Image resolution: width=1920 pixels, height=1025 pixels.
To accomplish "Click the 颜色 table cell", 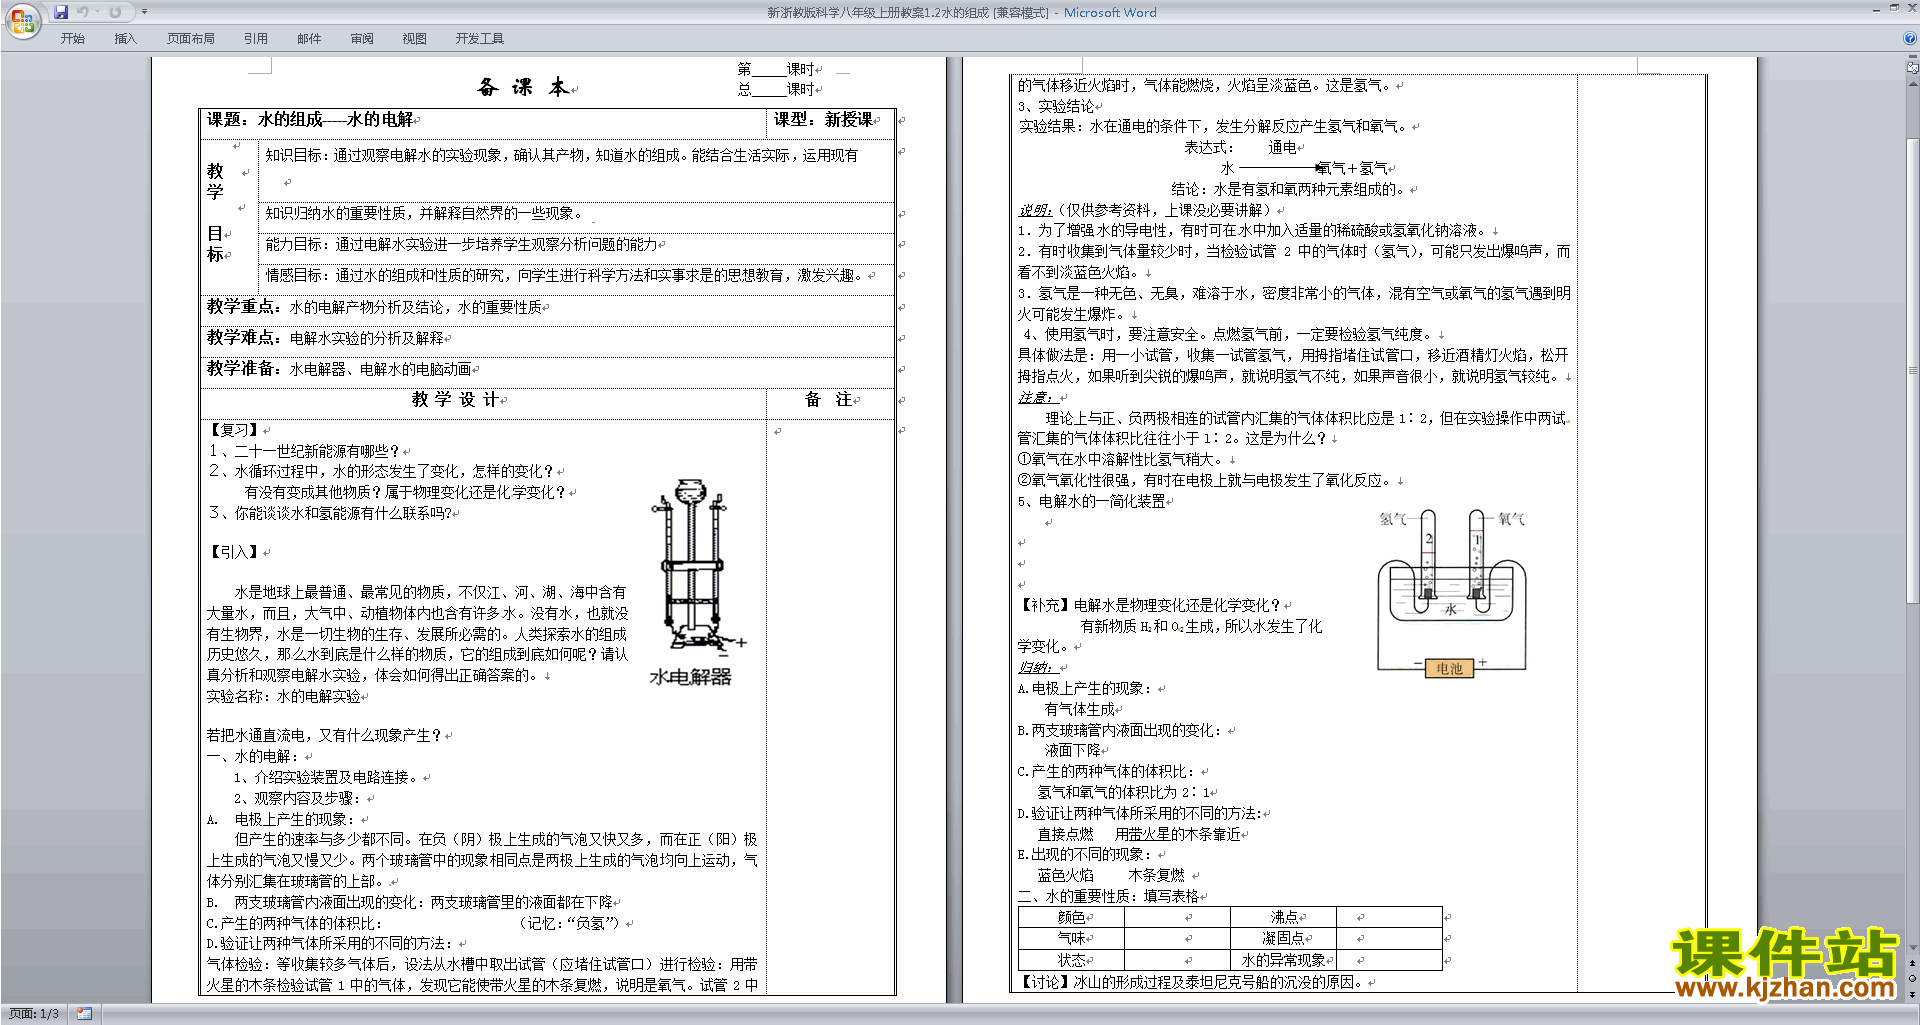I will click(x=1071, y=917).
